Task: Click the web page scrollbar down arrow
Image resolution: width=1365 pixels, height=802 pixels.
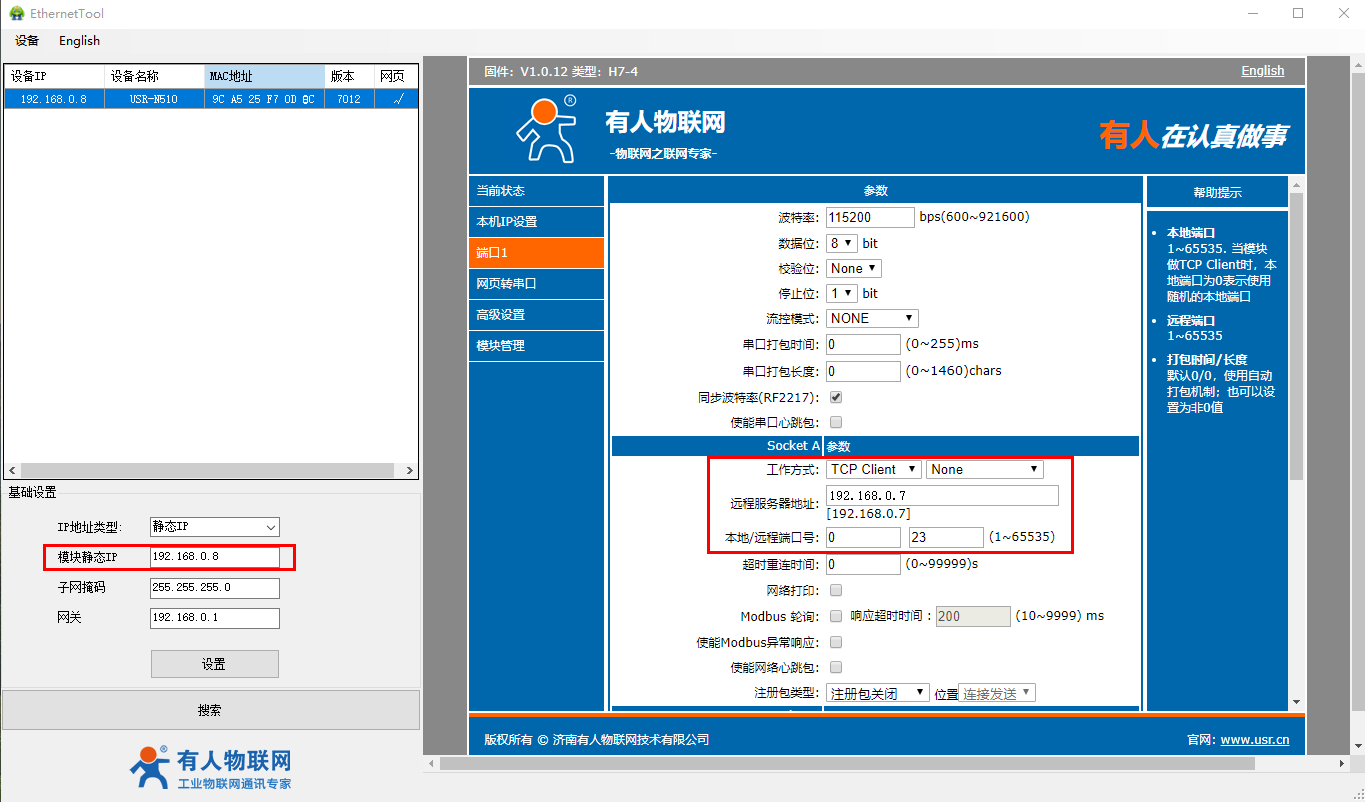Action: point(1296,702)
